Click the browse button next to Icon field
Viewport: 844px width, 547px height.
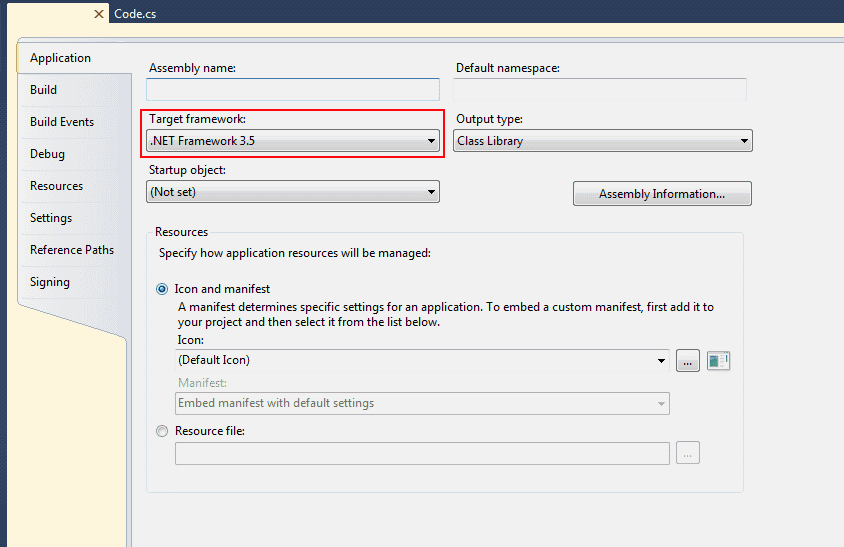688,361
